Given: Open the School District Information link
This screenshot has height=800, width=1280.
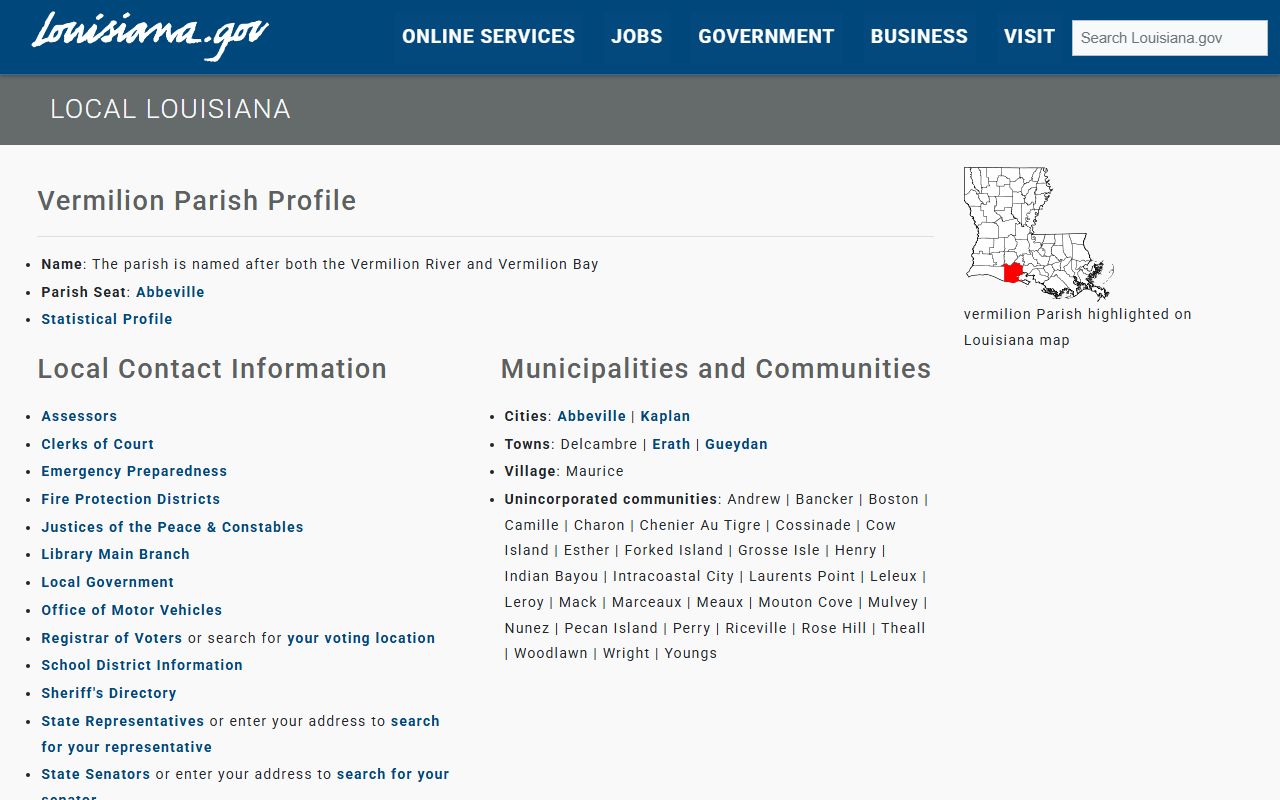Looking at the screenshot, I should [142, 665].
